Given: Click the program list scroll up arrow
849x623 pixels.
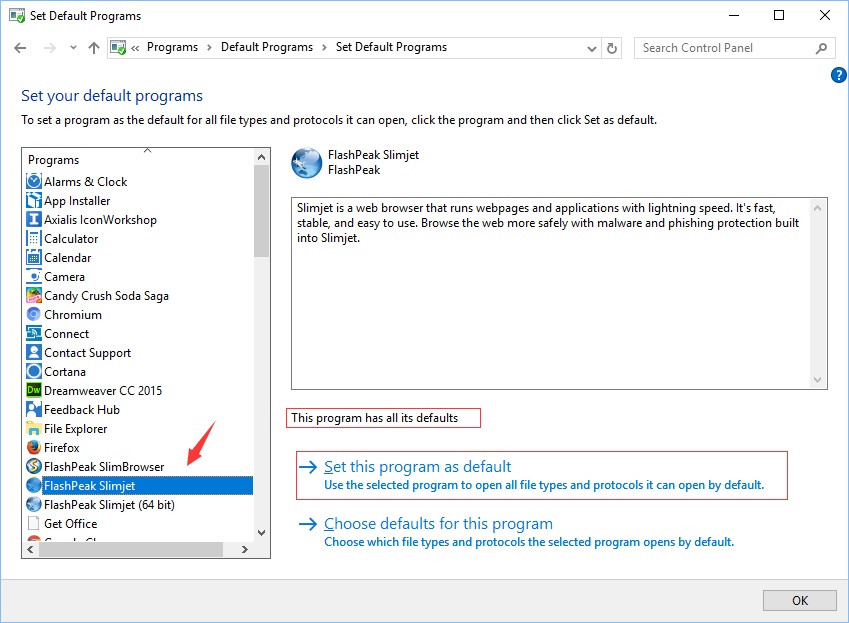Looking at the screenshot, I should pyautogui.click(x=262, y=157).
